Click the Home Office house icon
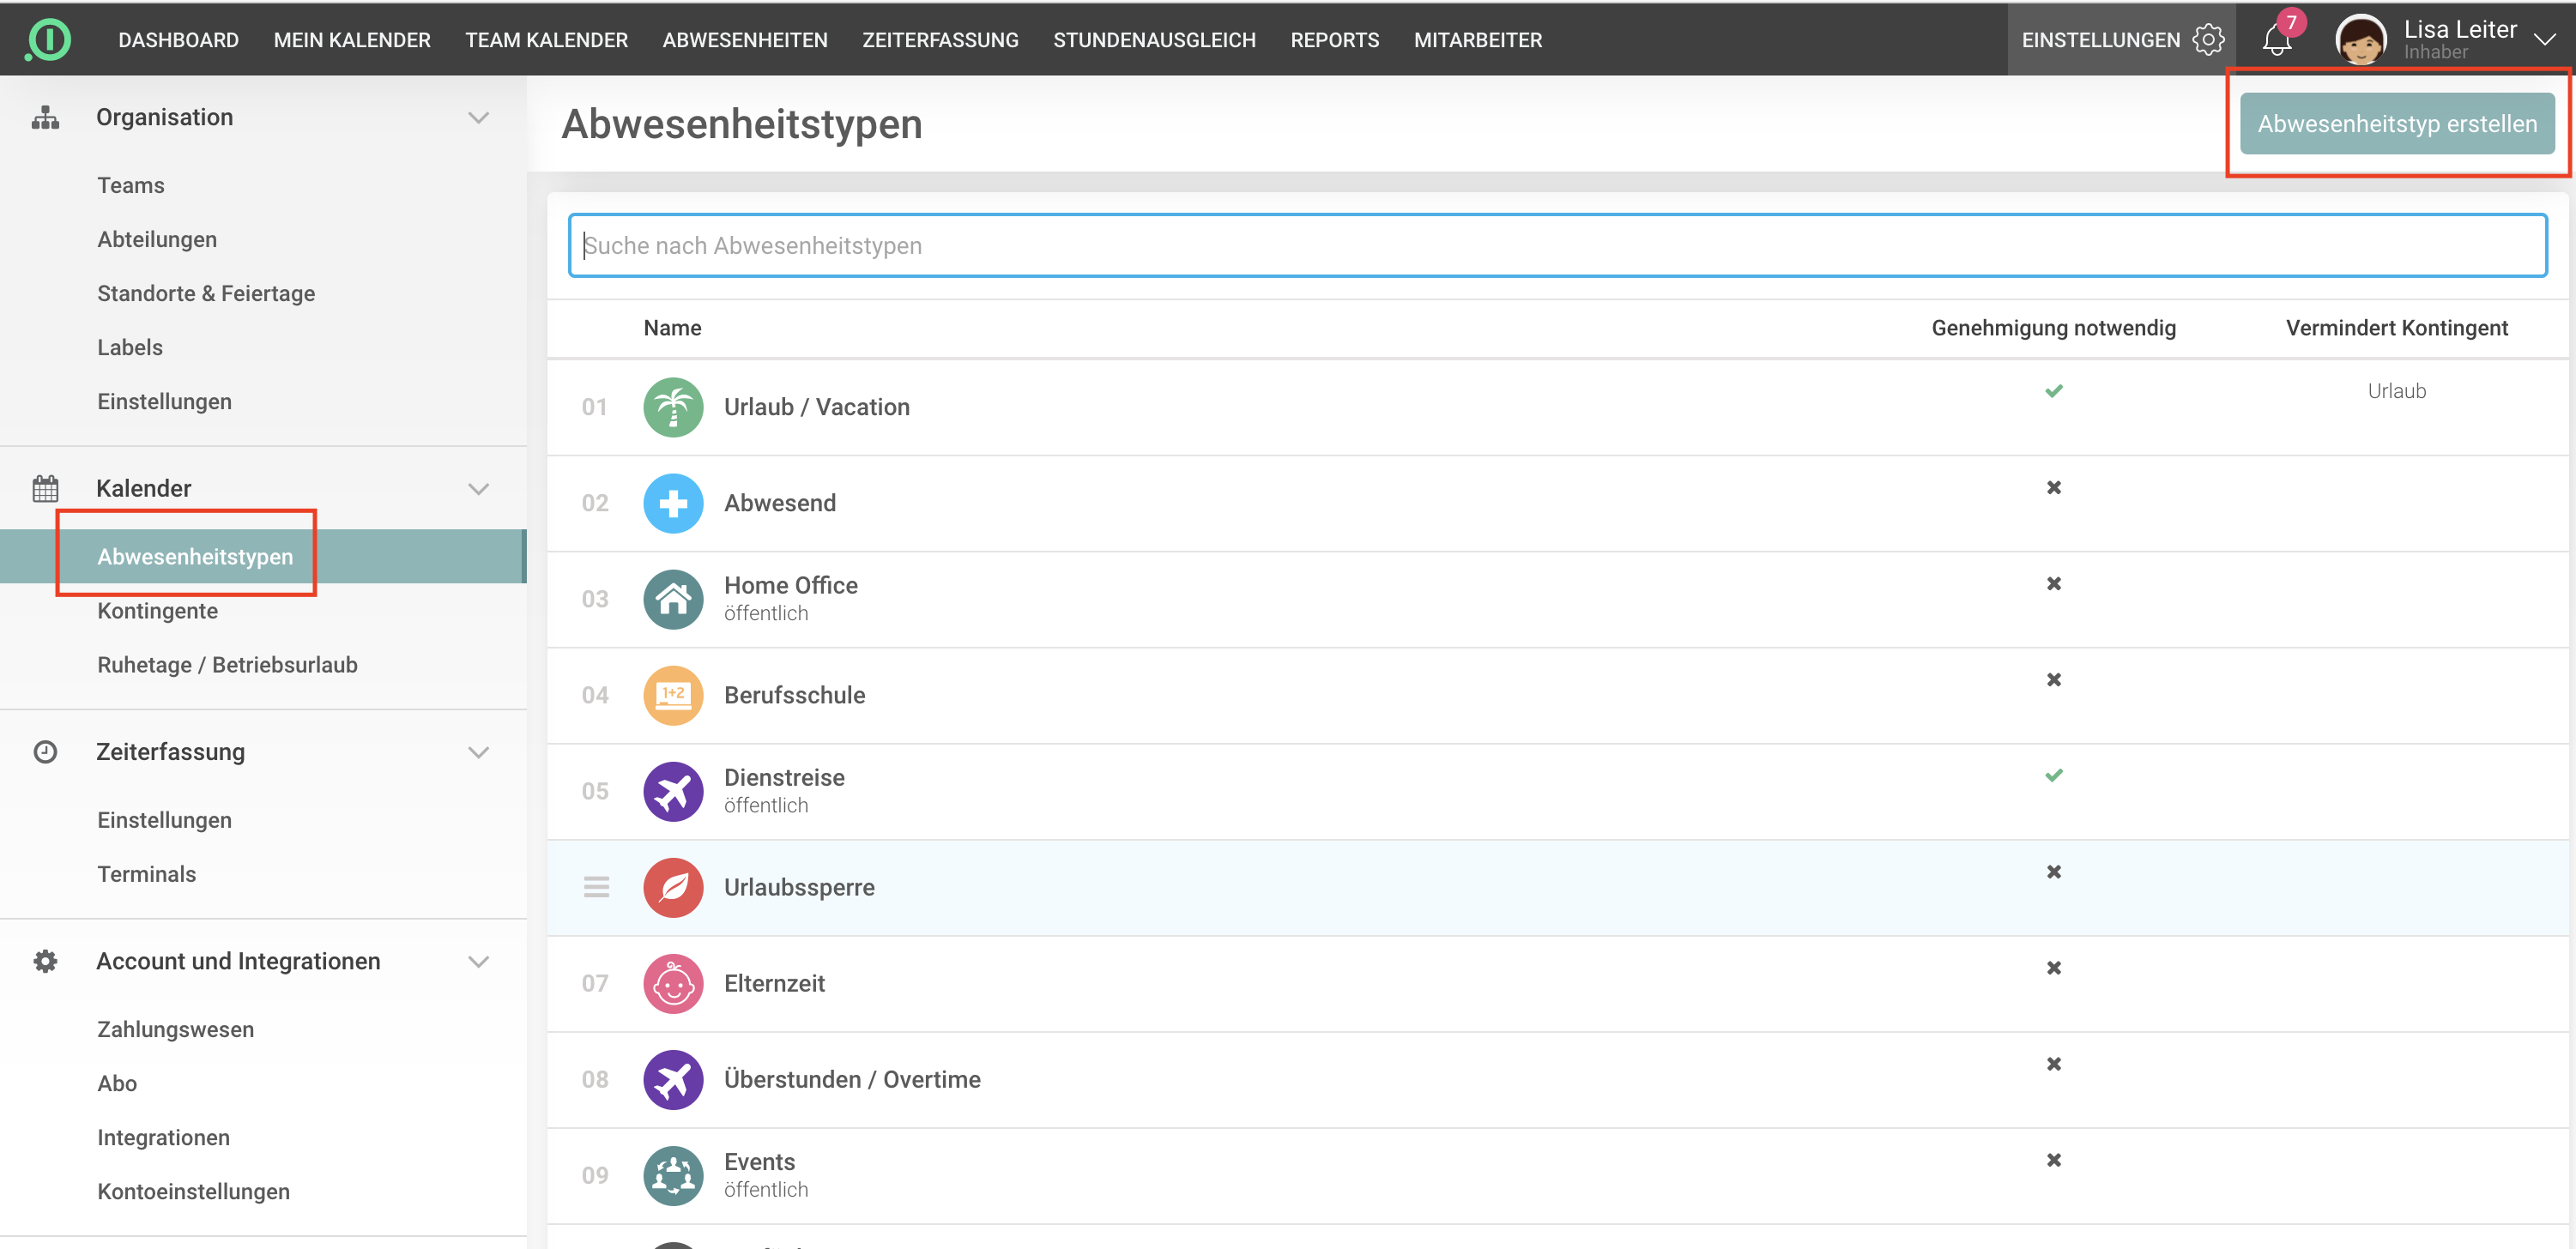Viewport: 2576px width, 1249px height. click(673, 599)
